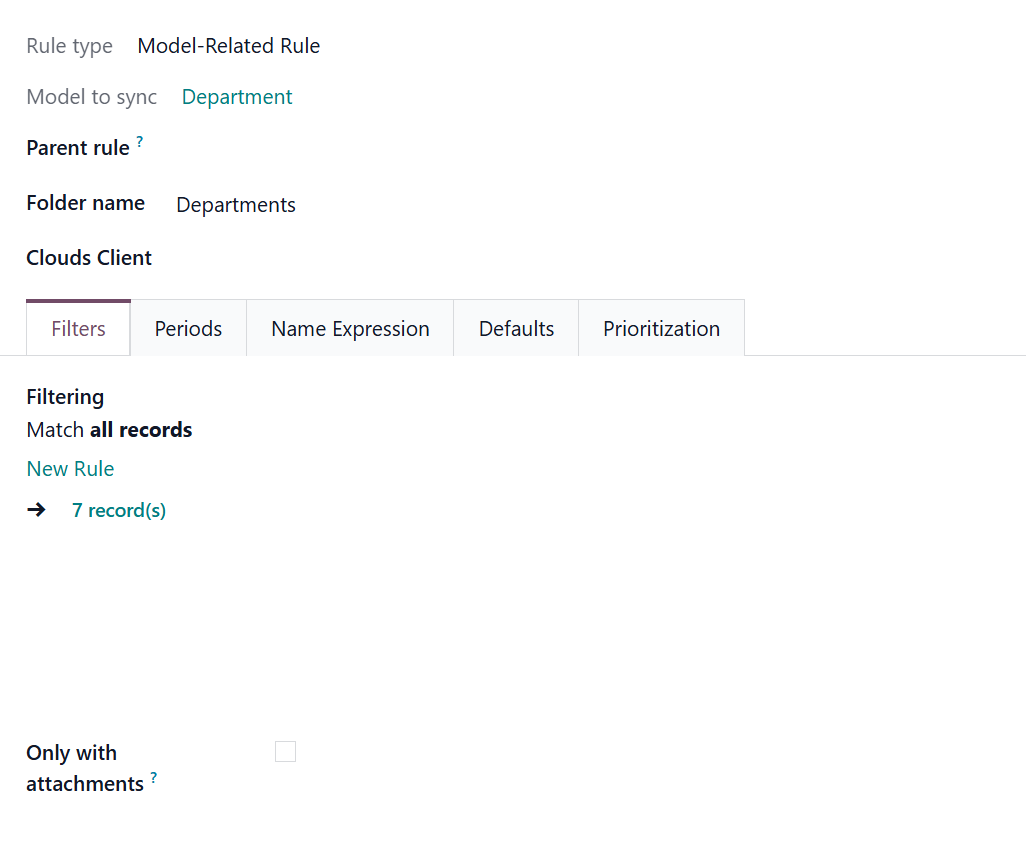Click the Filtering heading
Viewport: 1026px width, 856px height.
point(65,397)
